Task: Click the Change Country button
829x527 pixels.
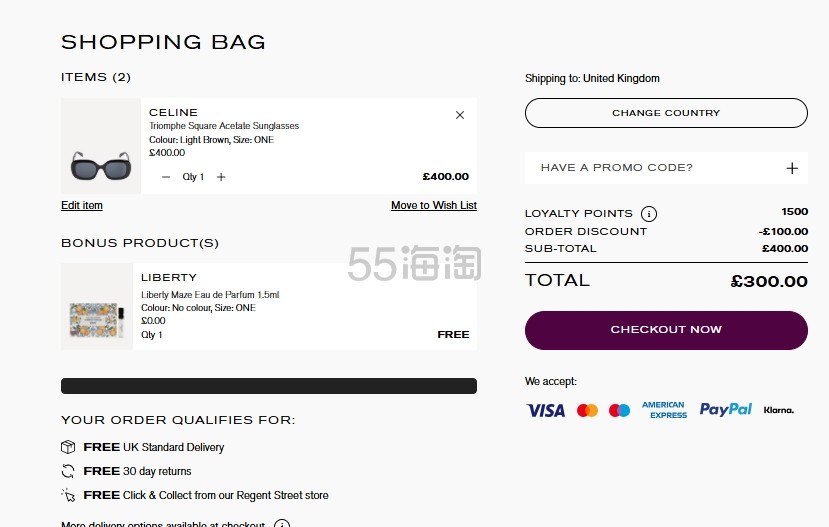Action: [x=666, y=113]
